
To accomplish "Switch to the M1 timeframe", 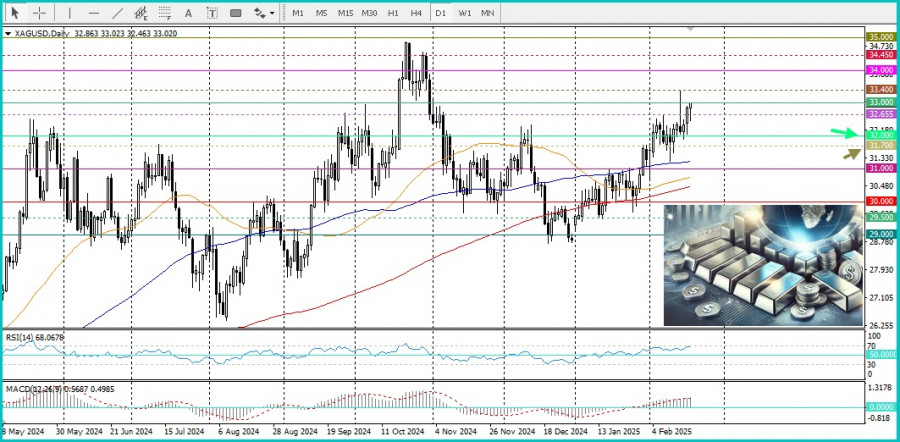I will pos(298,13).
